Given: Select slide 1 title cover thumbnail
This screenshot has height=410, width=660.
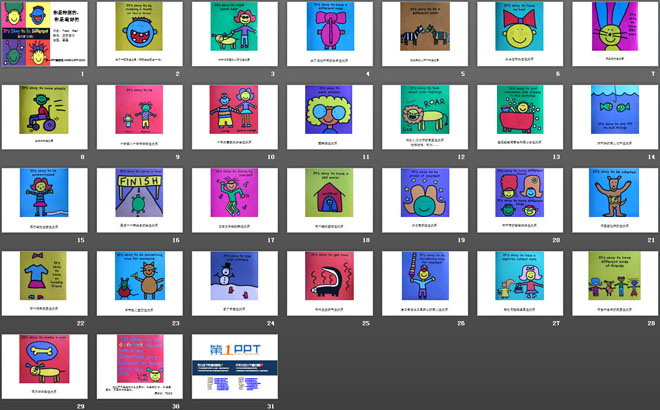Looking at the screenshot, I should (x=45, y=34).
